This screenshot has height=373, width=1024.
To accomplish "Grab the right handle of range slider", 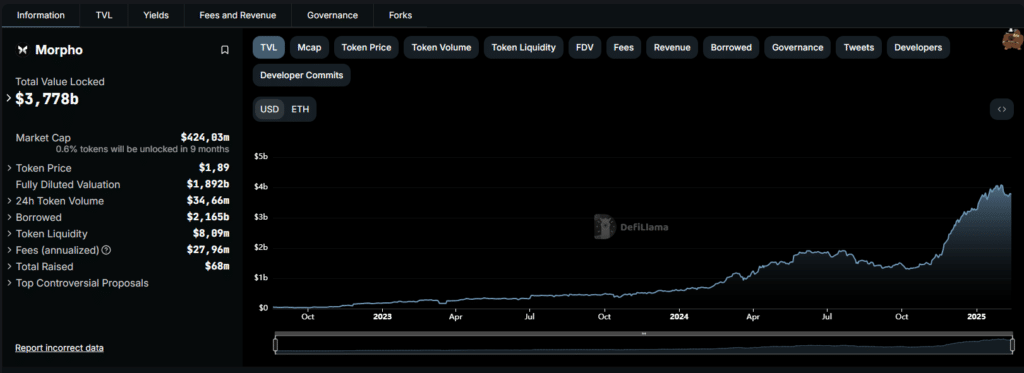I will coord(1012,344).
